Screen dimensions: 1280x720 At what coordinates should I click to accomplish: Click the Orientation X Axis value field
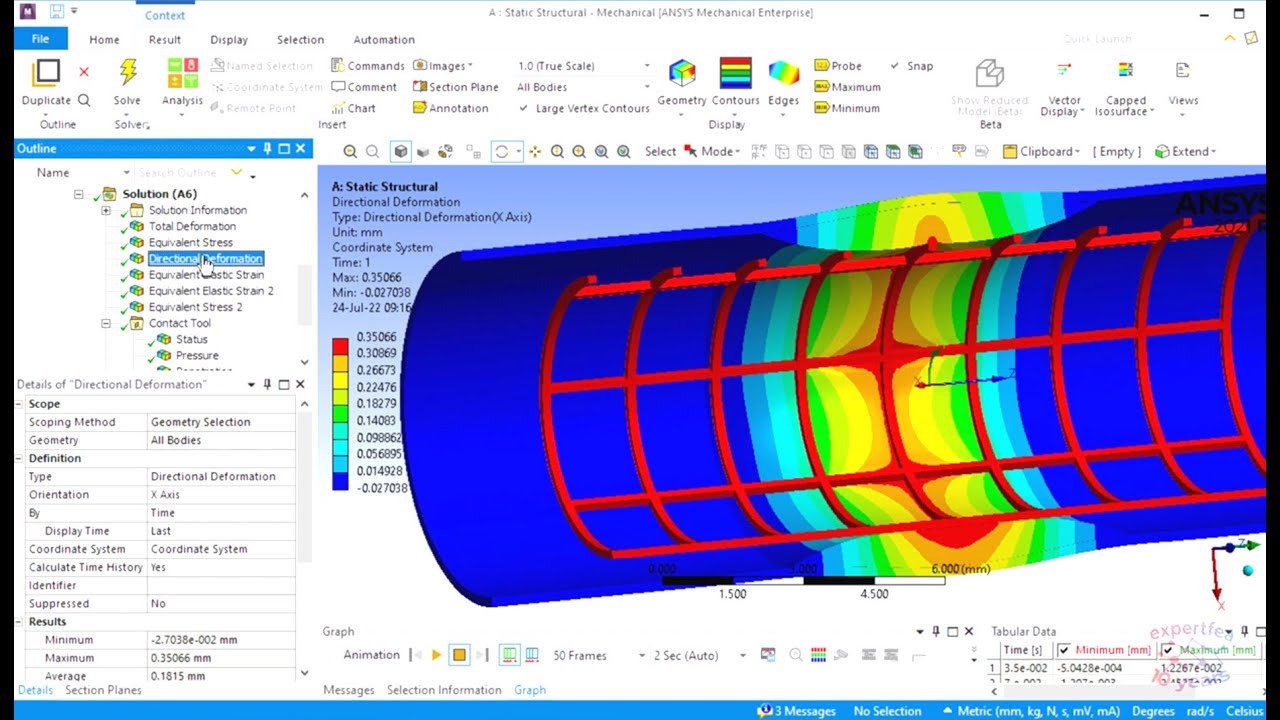(x=220, y=495)
